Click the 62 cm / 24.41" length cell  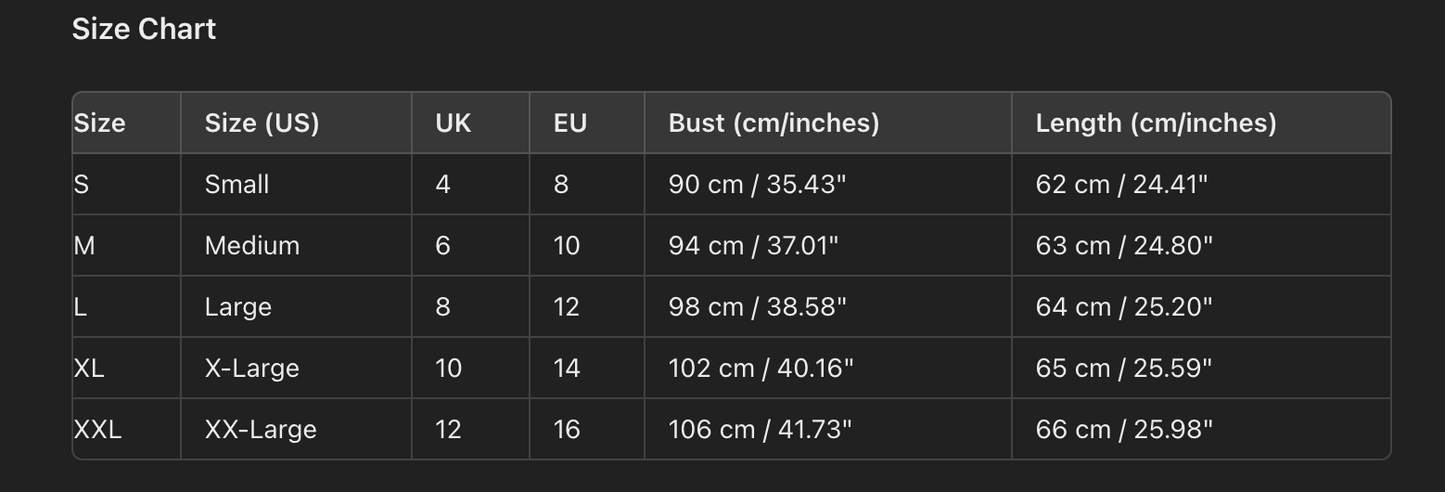1122,185
